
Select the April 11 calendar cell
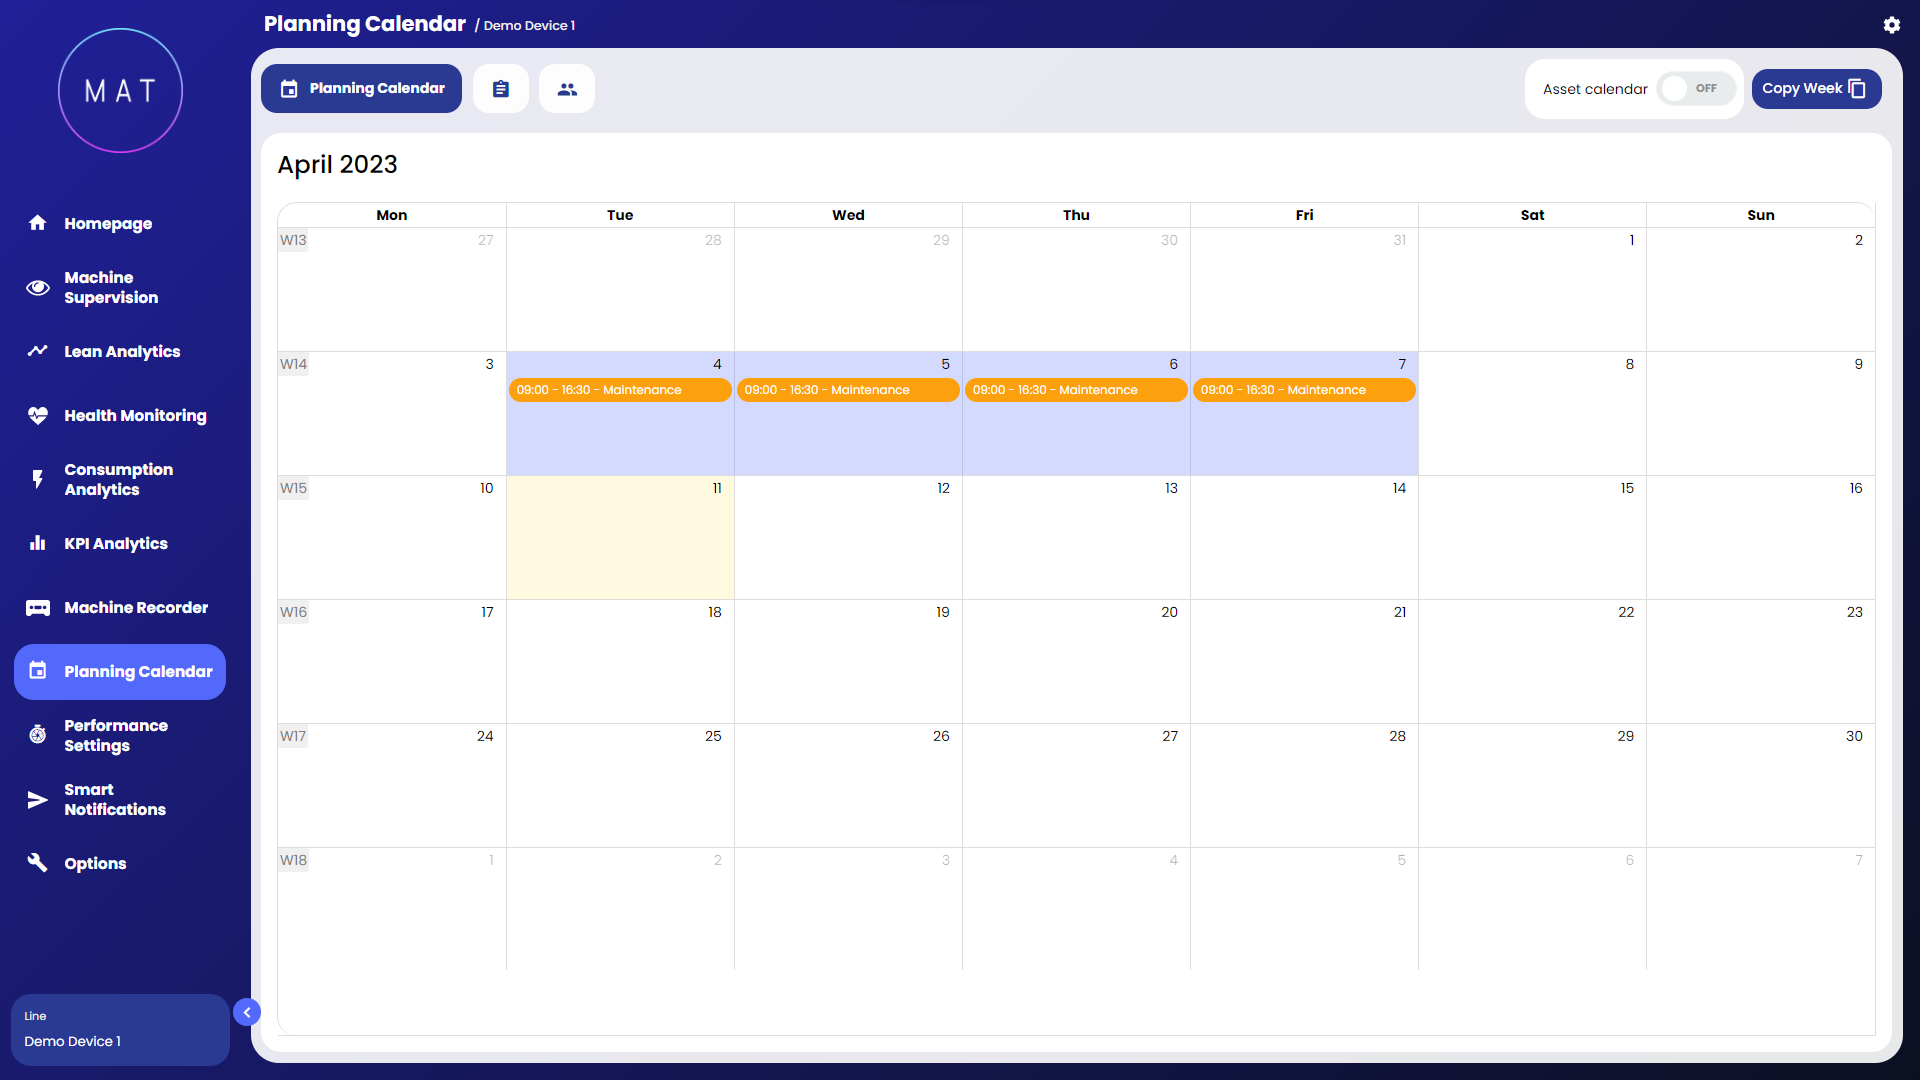coord(620,540)
